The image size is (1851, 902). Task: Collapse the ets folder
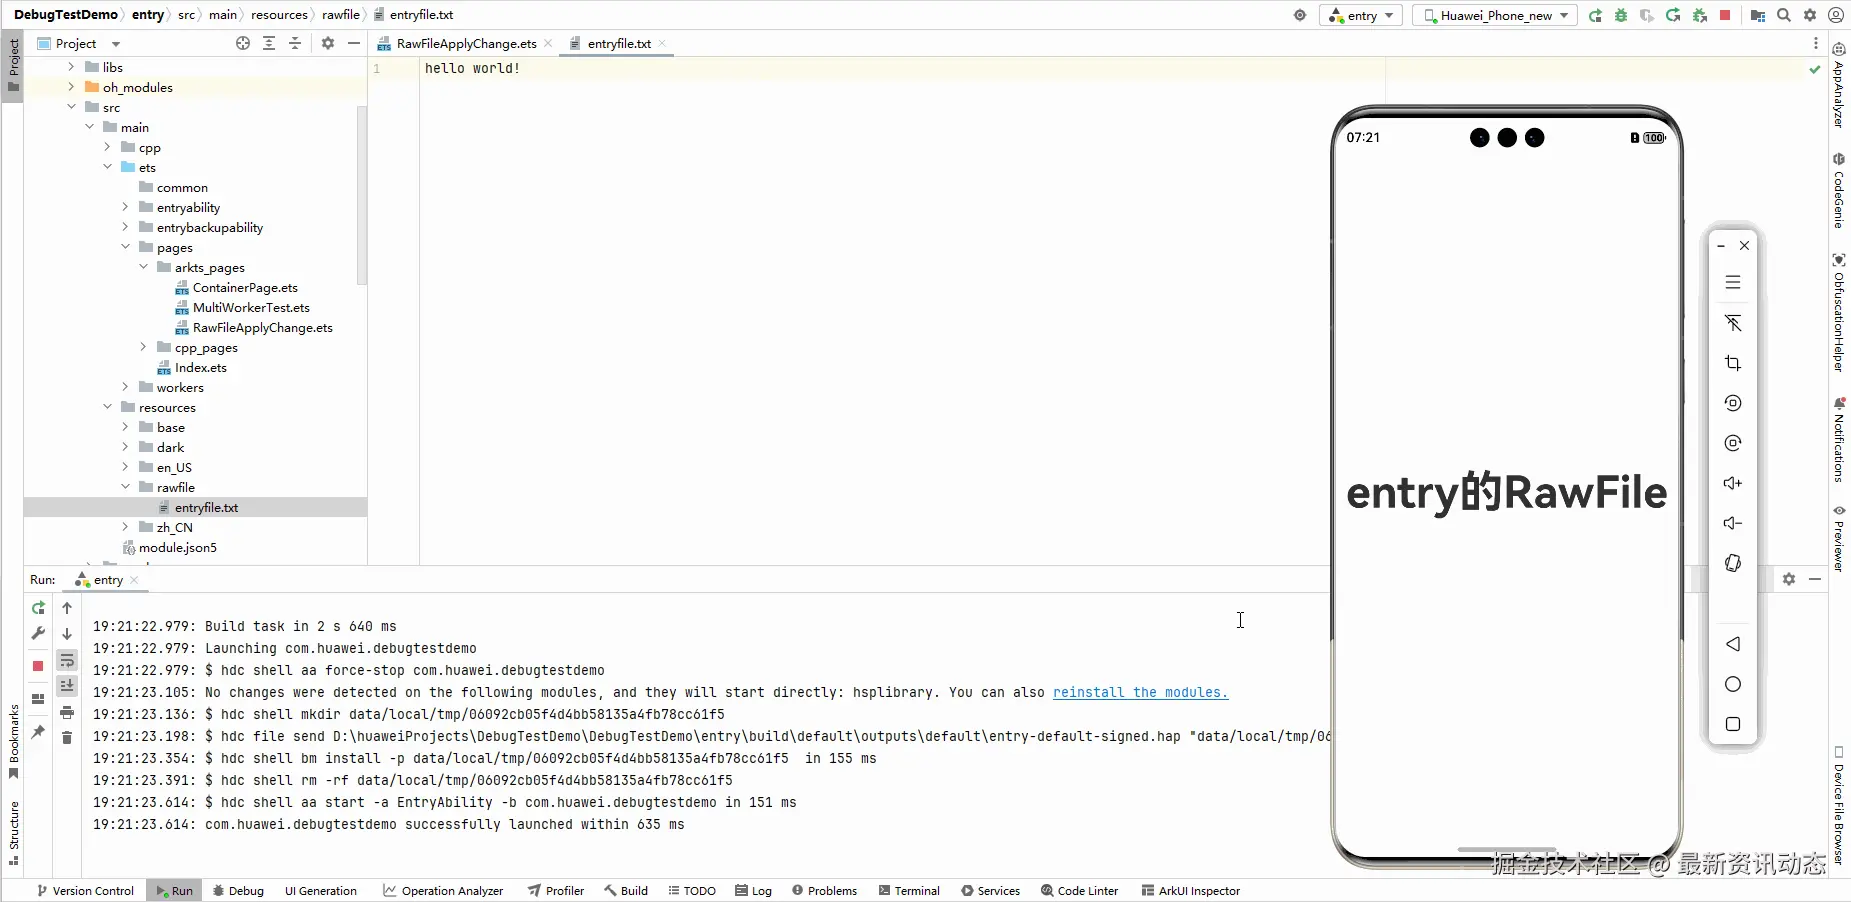107,167
